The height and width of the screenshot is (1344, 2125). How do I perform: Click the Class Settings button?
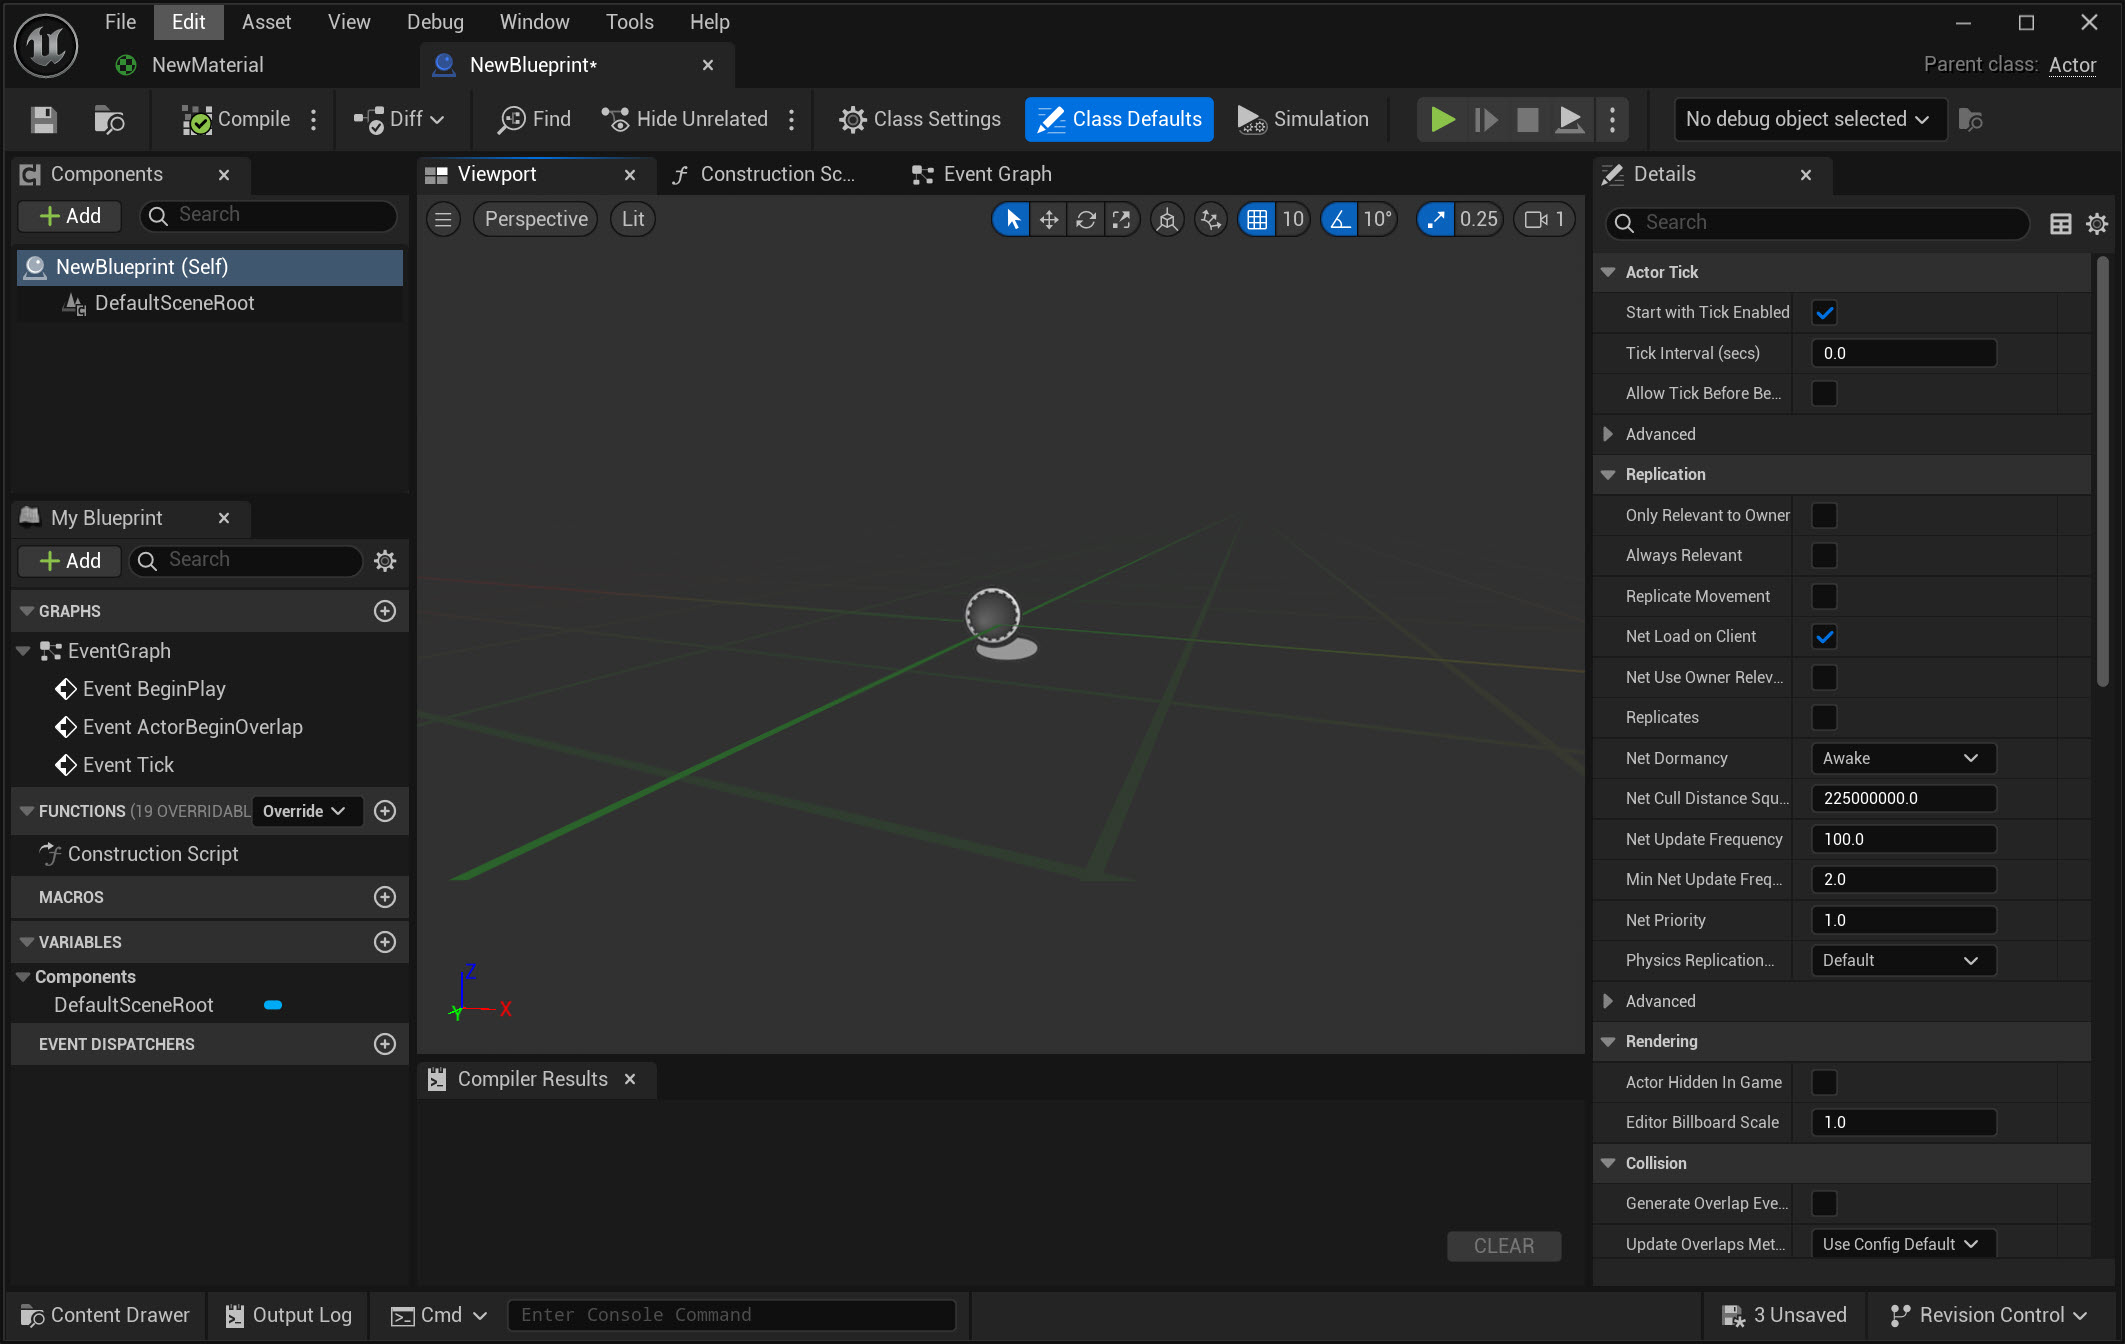(x=920, y=120)
